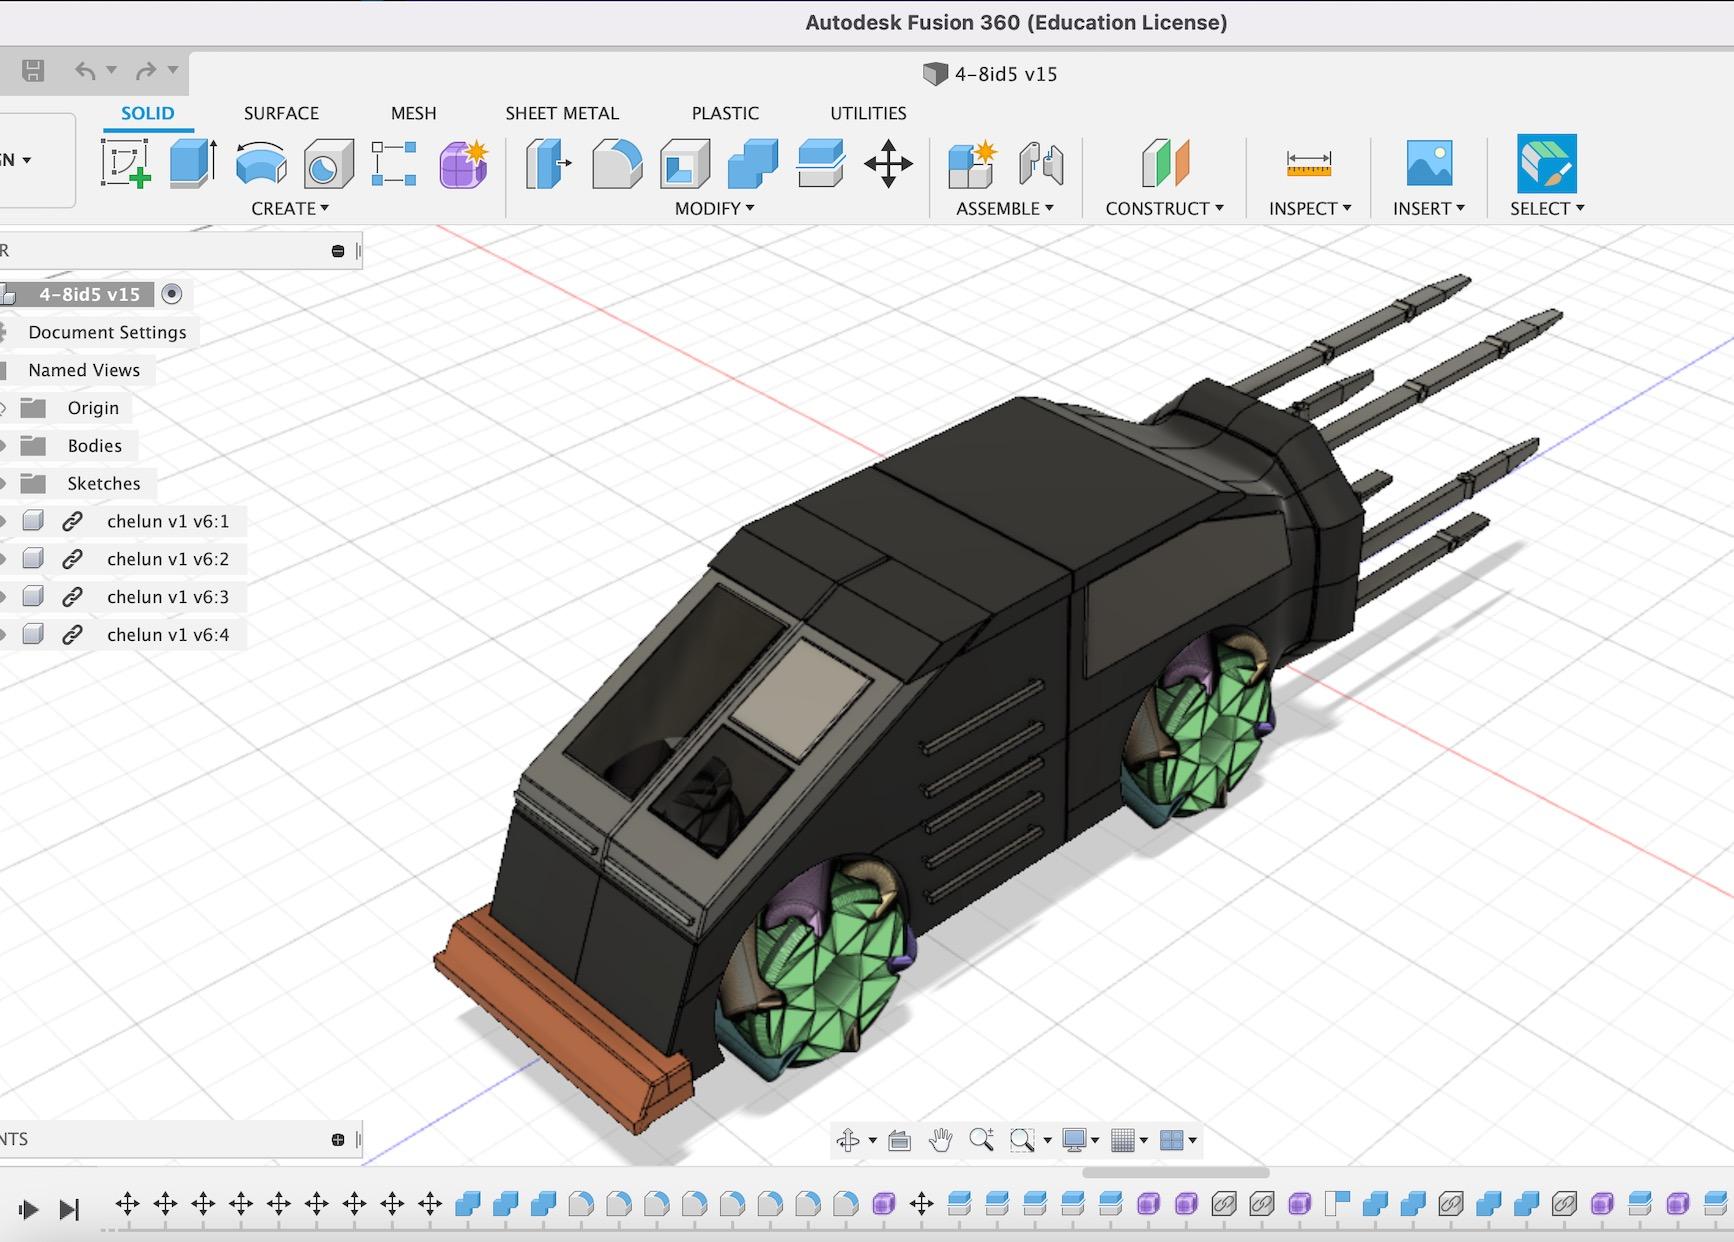The image size is (1734, 1242).
Task: Switch to the SHEET METAL tab
Action: pos(562,113)
